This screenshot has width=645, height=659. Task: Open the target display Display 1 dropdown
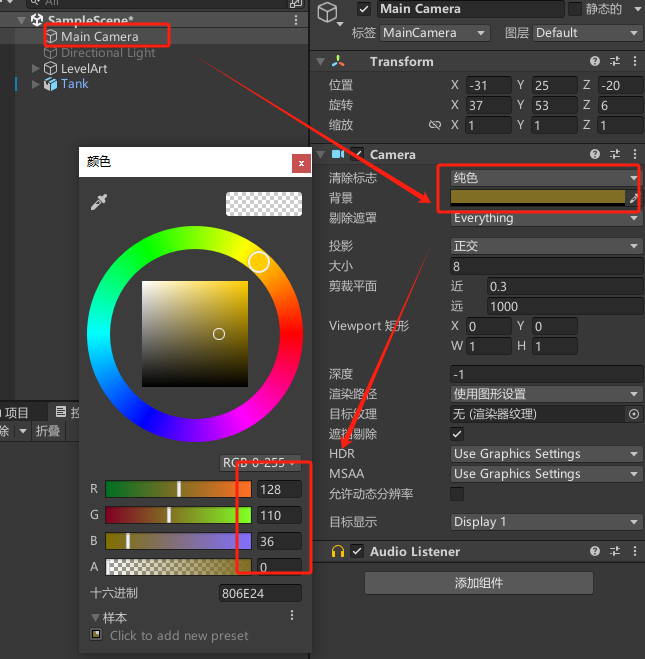[x=545, y=522]
